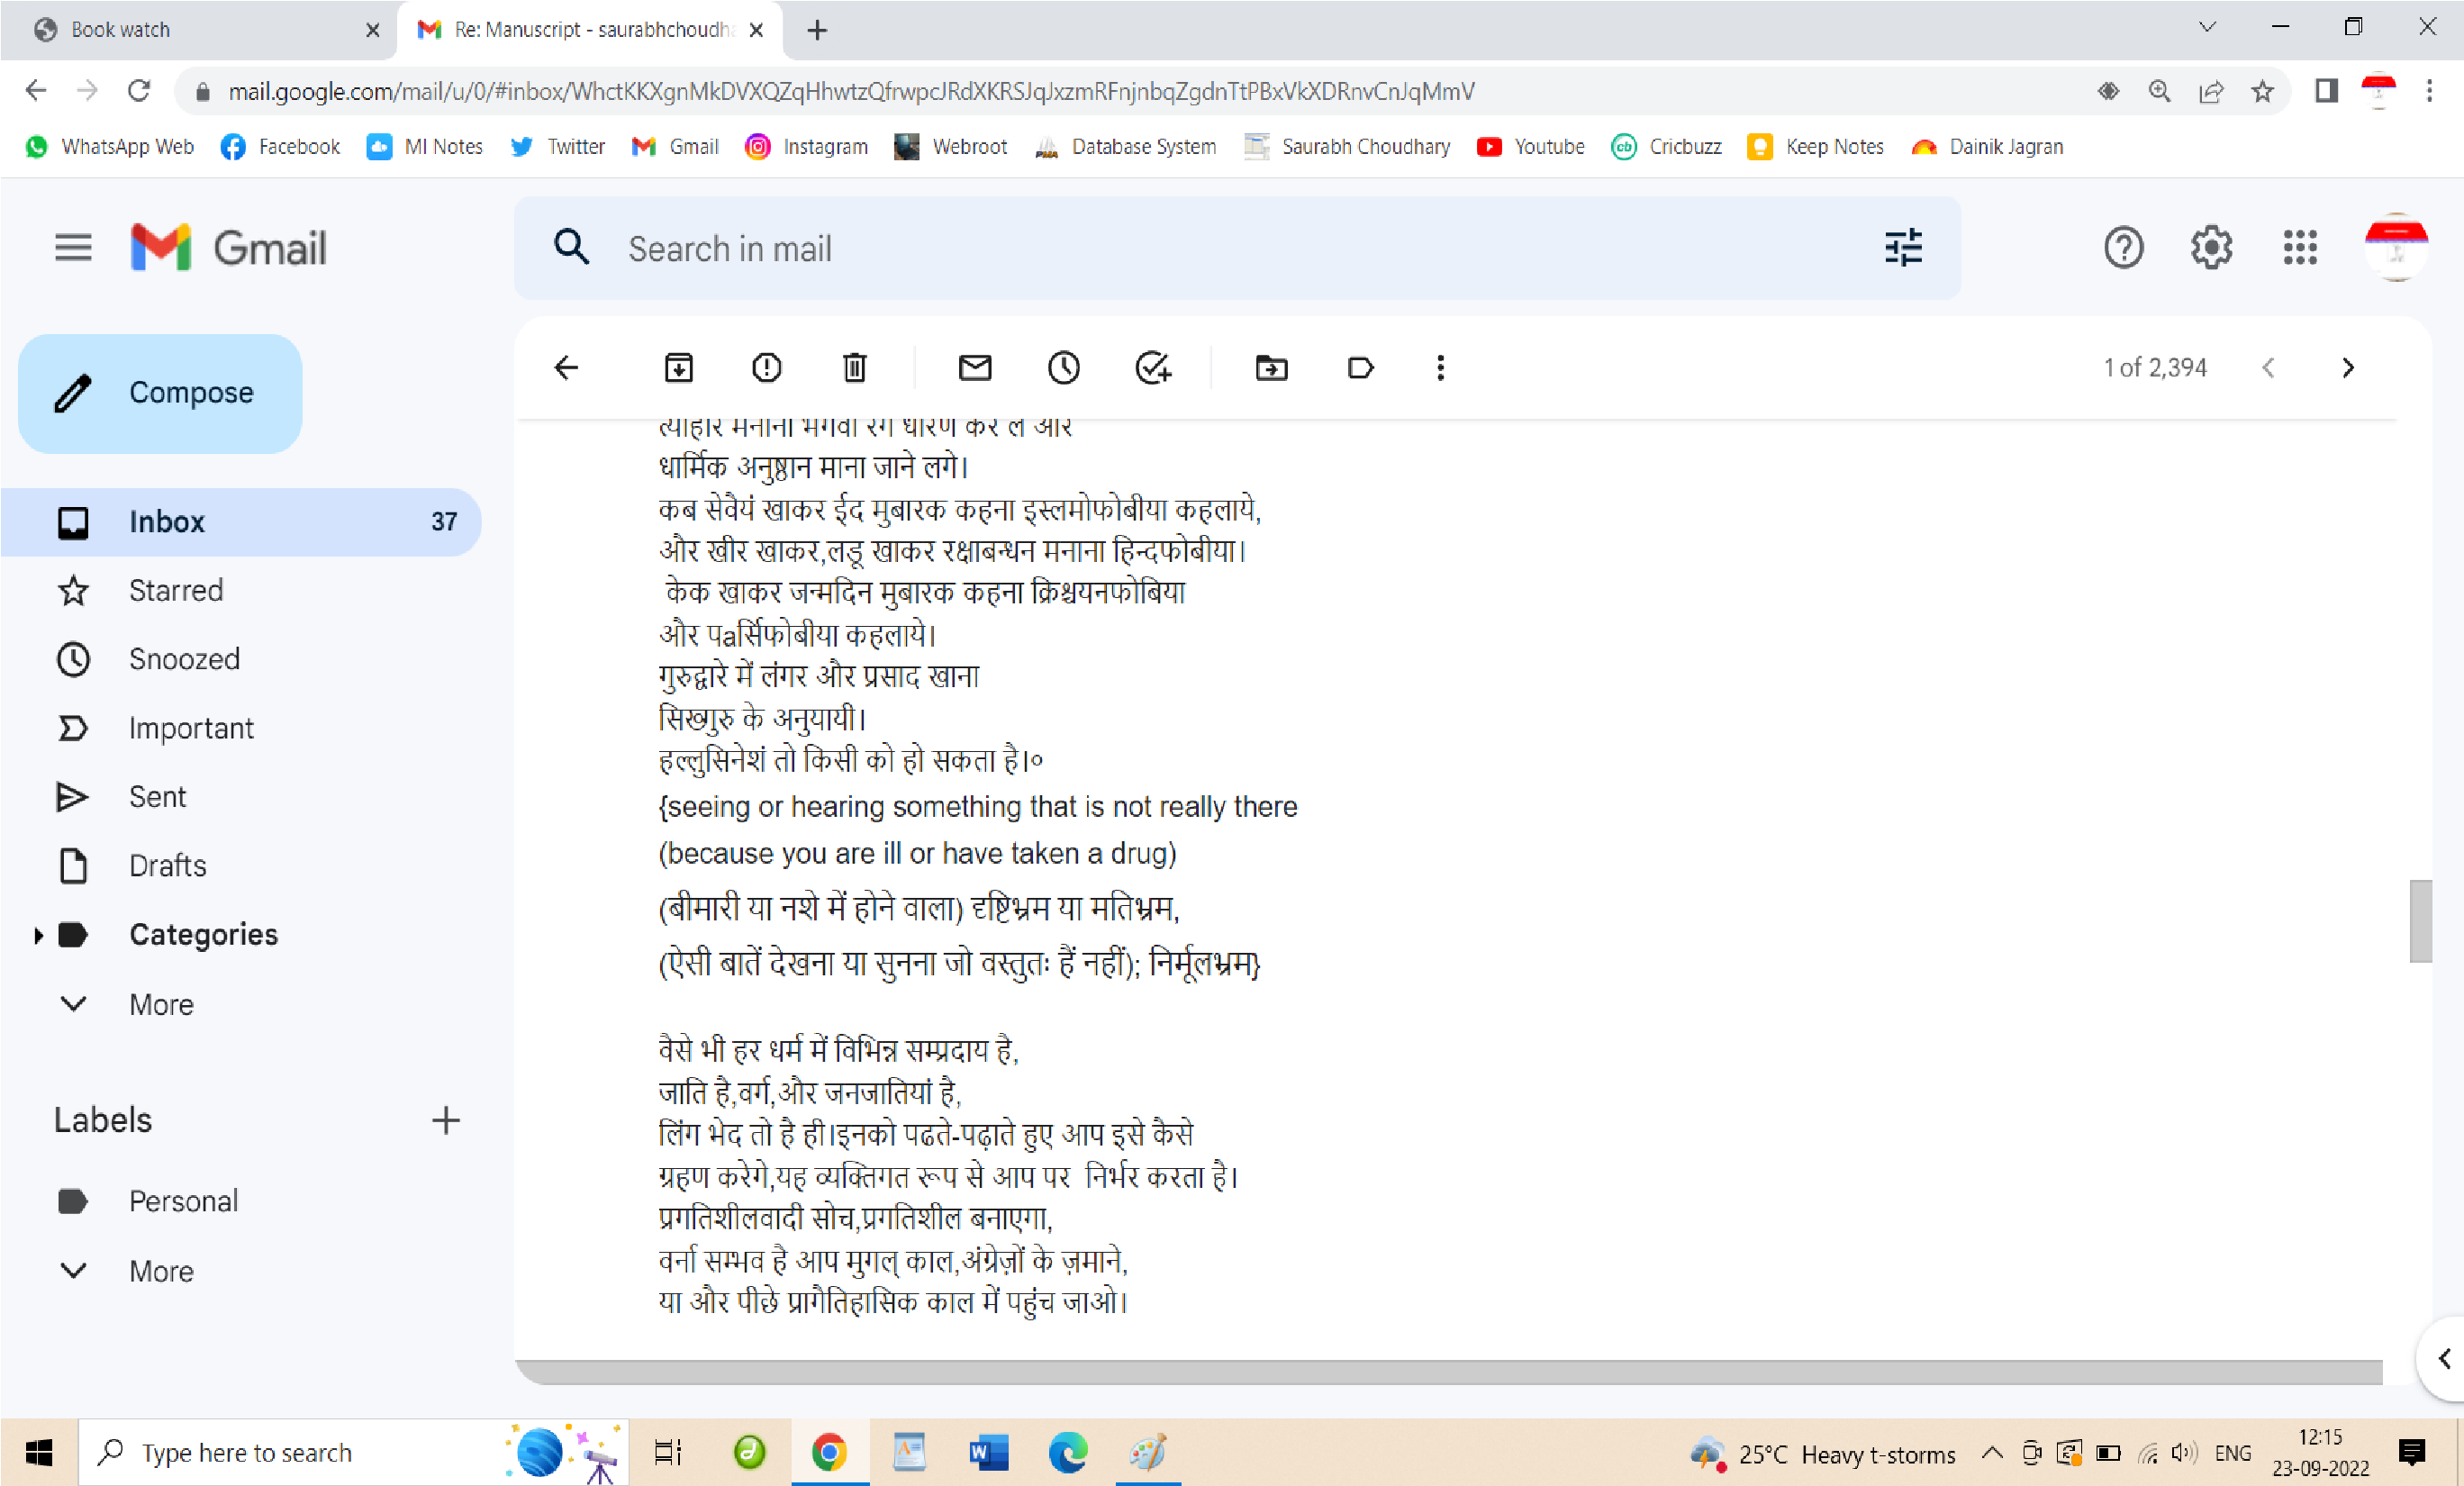Archive this email using the toolbar icon
2464x1486 pixels.
[679, 368]
